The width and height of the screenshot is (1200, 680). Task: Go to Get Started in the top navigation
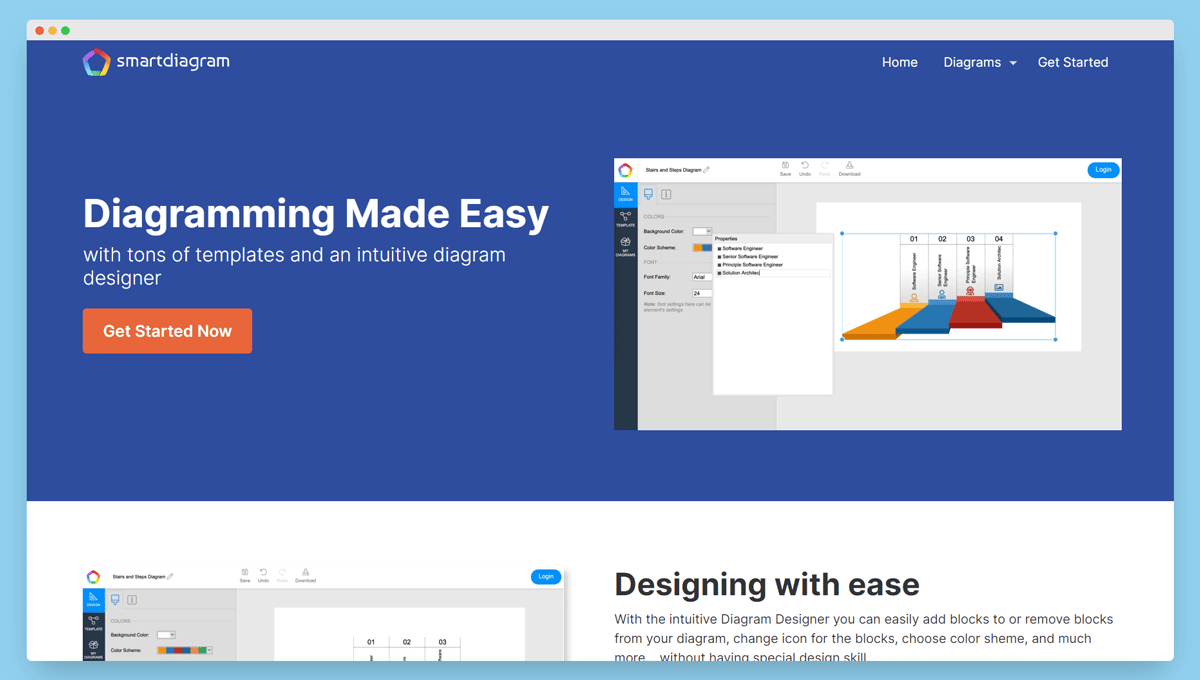(1072, 62)
